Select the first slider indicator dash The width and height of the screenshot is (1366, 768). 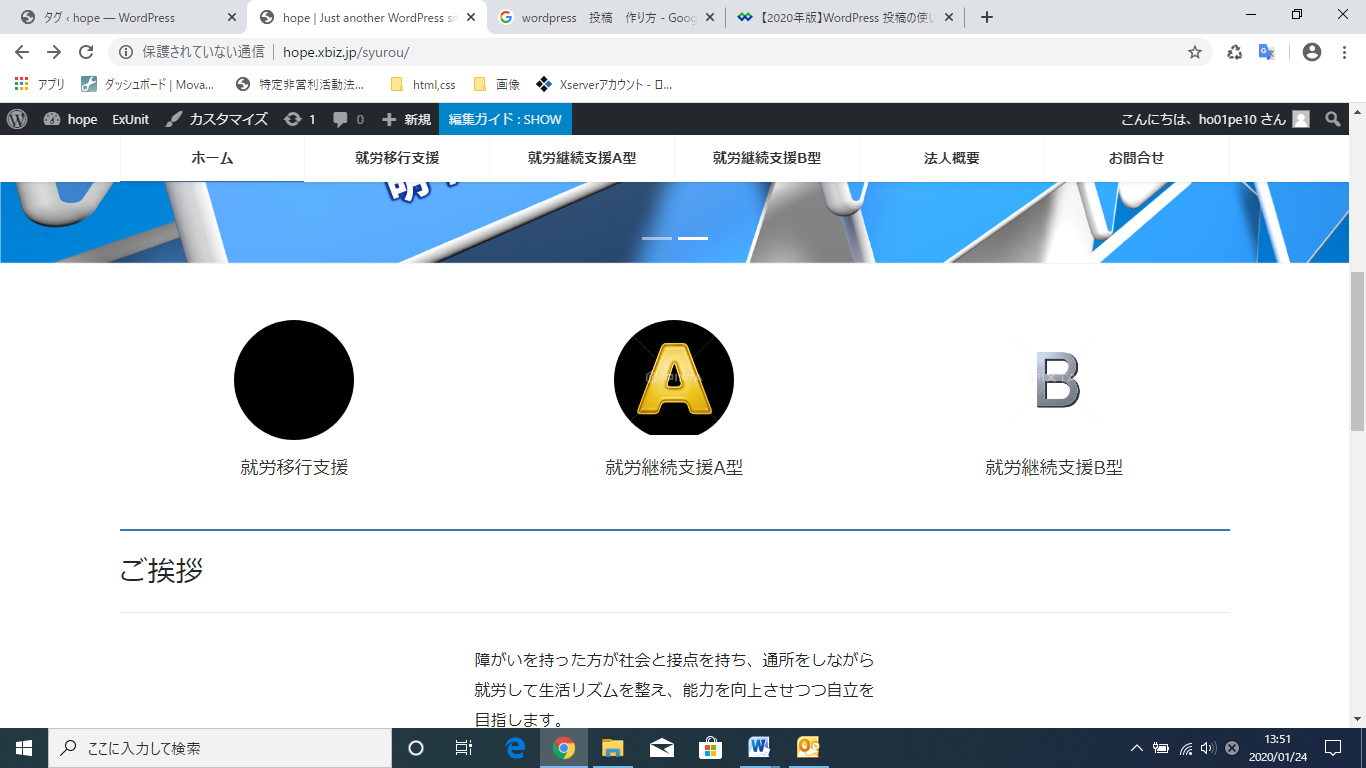[x=657, y=238]
